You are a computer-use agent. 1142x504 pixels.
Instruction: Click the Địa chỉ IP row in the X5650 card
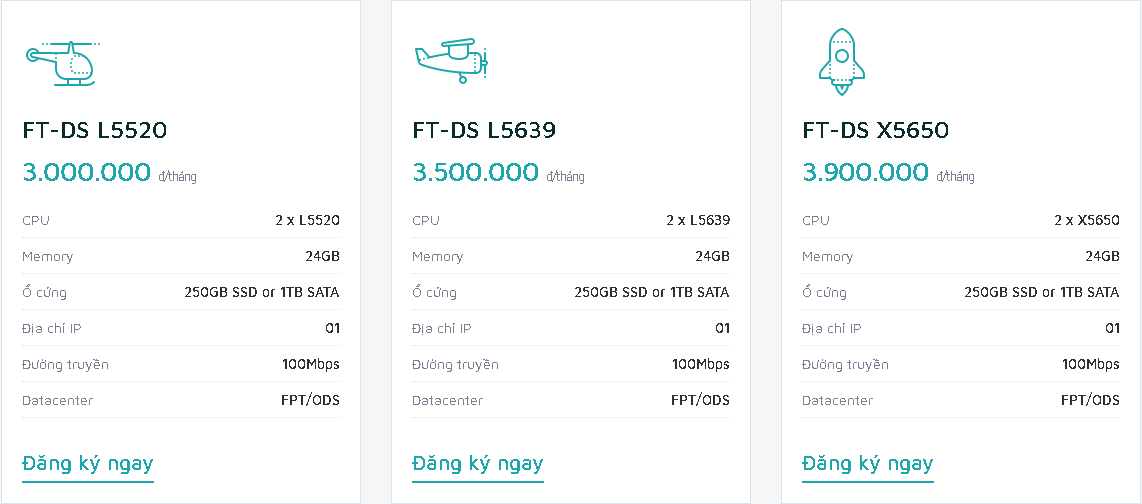[x=960, y=328]
